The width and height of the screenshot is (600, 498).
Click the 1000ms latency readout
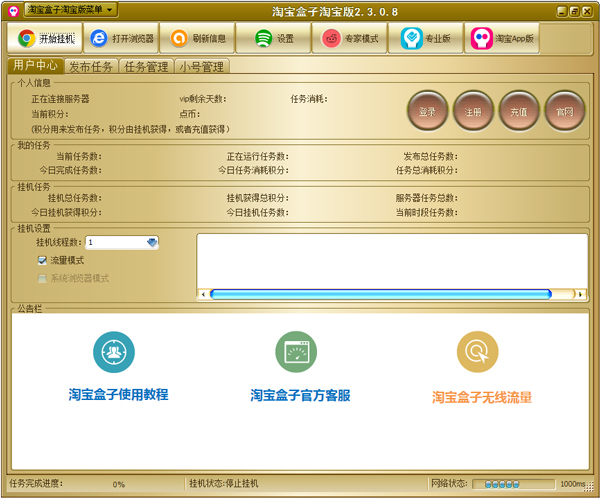(573, 484)
